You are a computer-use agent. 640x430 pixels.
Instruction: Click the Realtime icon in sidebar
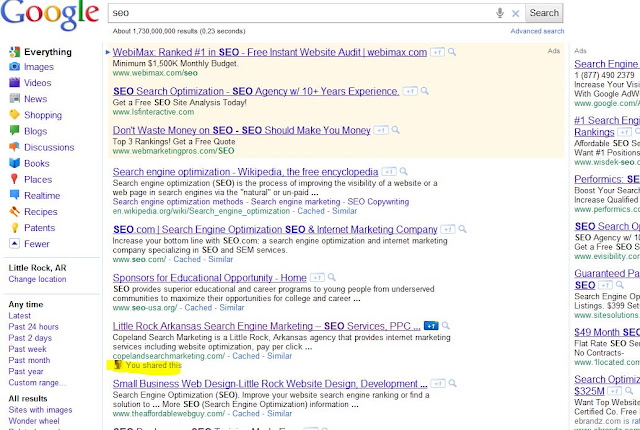point(14,195)
